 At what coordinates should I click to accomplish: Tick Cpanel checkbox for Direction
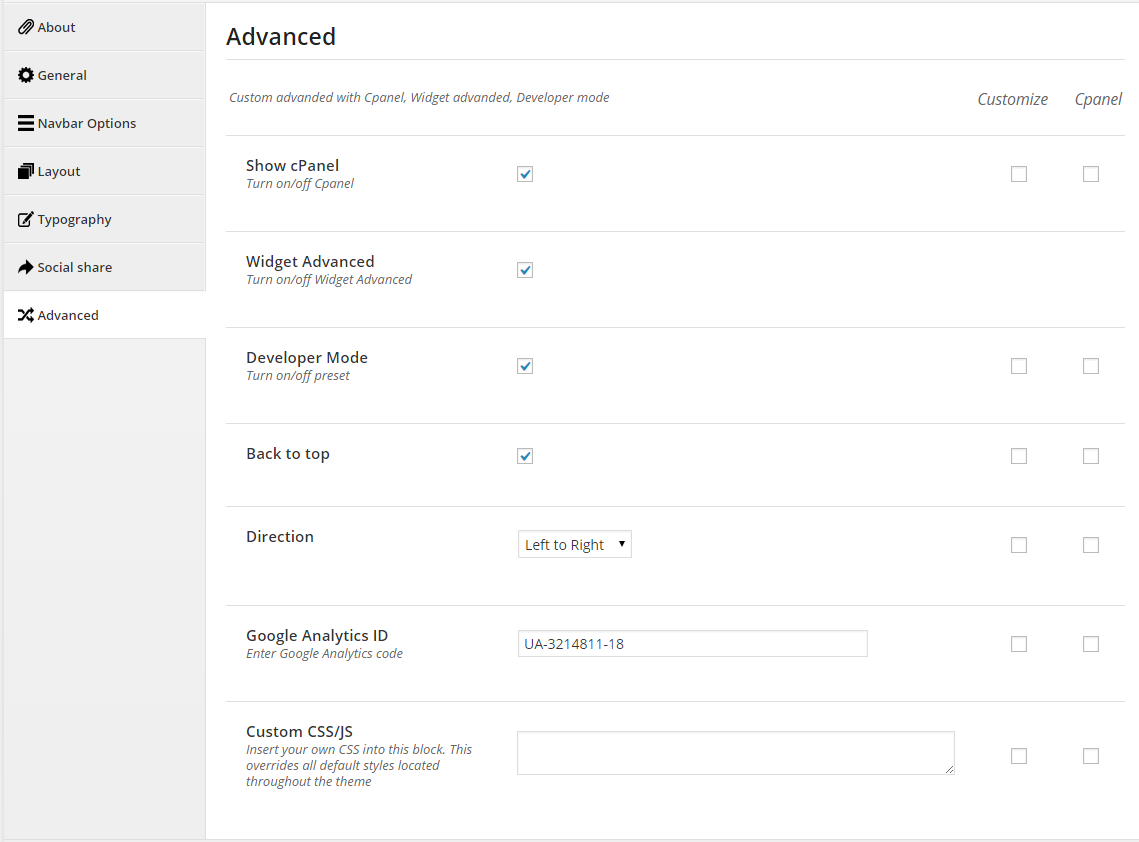(x=1090, y=545)
